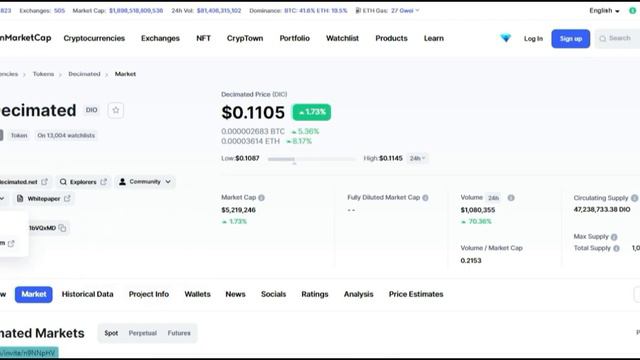Click the Decimated breadcrumb
The width and height of the screenshot is (640, 360).
pyautogui.click(x=84, y=74)
